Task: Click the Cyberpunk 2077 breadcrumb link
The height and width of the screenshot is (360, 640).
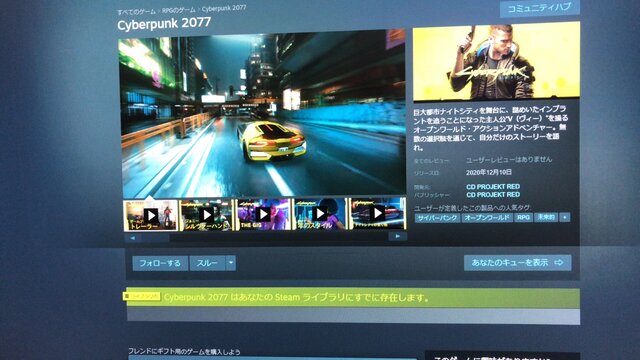Action: [x=224, y=8]
